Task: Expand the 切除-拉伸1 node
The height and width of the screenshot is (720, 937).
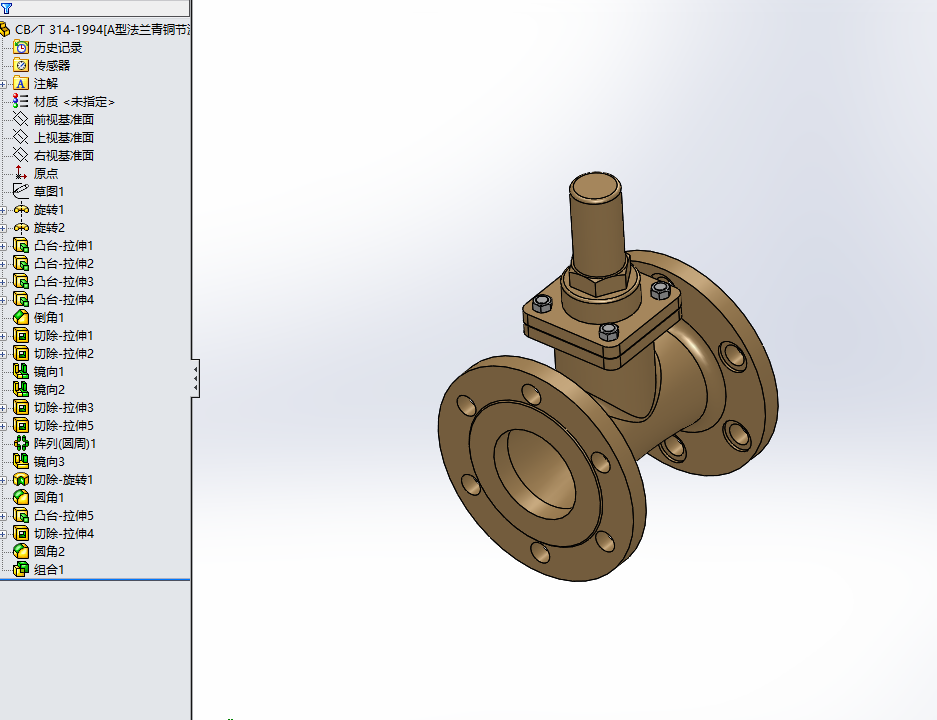Action: (x=3, y=336)
